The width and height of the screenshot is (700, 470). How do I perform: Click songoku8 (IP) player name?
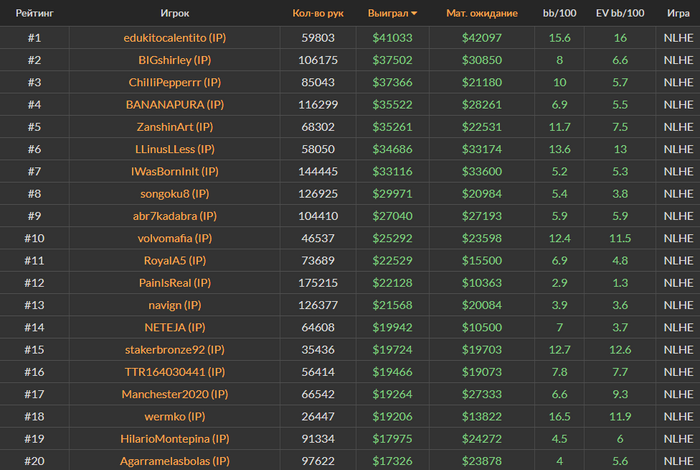tap(175, 194)
